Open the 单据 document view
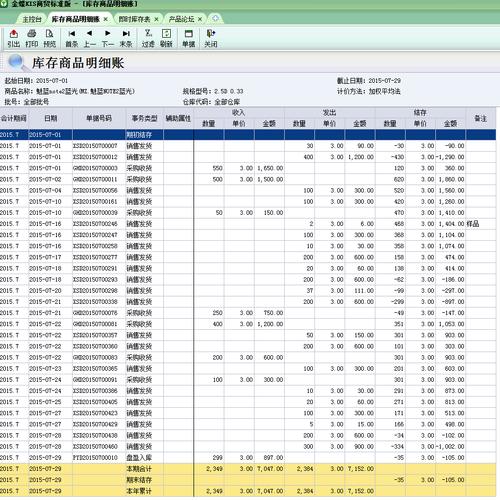This screenshot has height=500, width=500. tap(188, 38)
